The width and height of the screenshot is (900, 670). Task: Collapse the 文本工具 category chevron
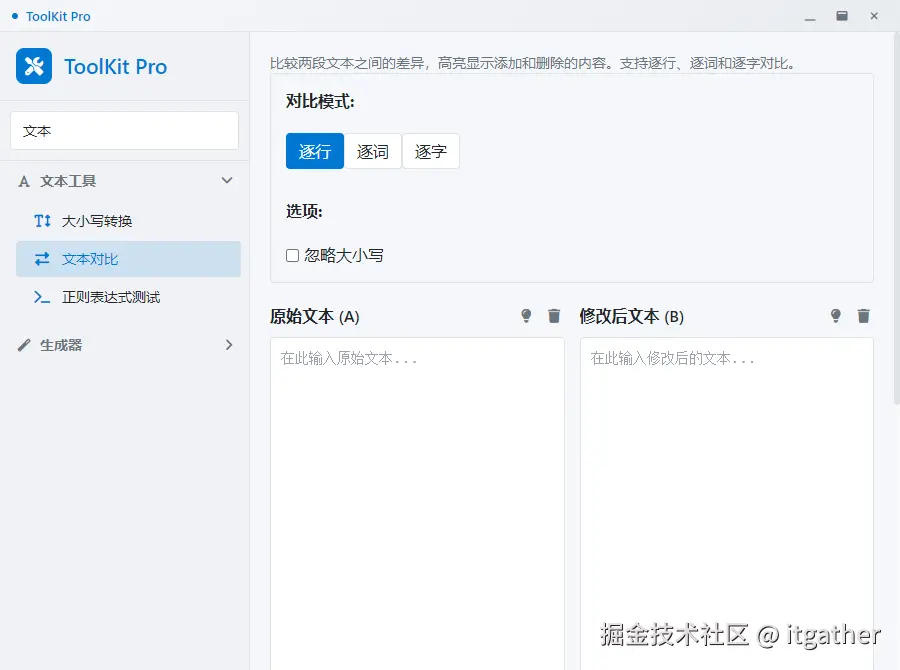tap(227, 180)
